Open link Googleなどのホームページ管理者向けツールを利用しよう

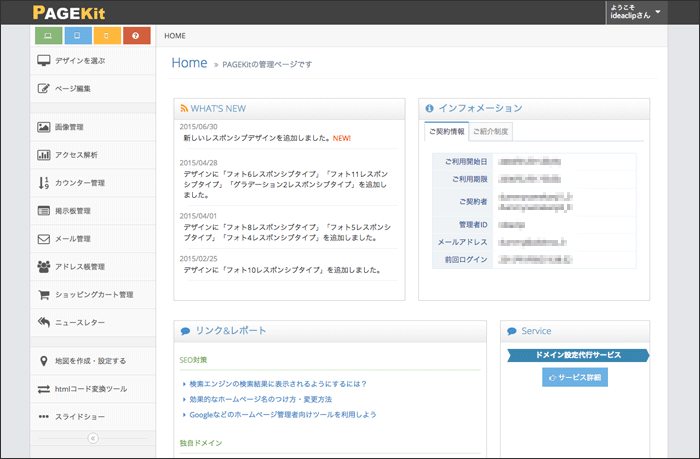(283, 415)
